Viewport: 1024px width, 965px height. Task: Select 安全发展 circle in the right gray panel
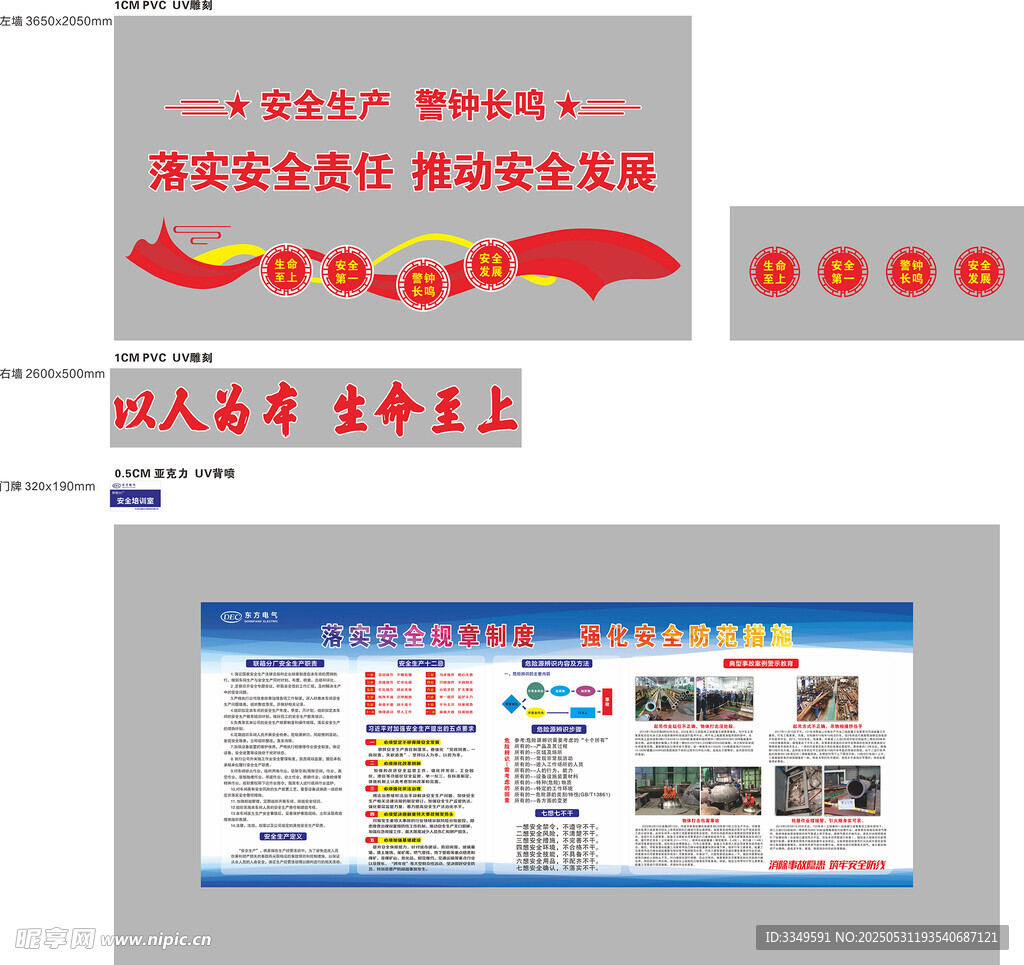click(x=978, y=272)
